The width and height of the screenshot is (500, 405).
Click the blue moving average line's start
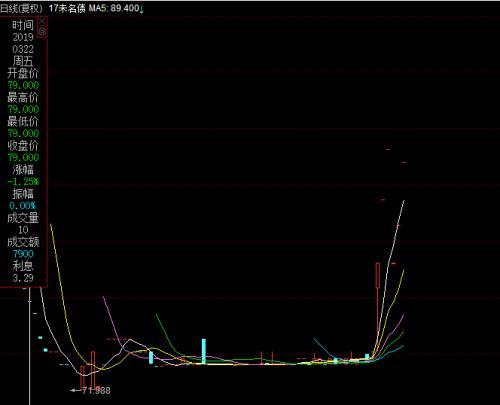[314, 339]
